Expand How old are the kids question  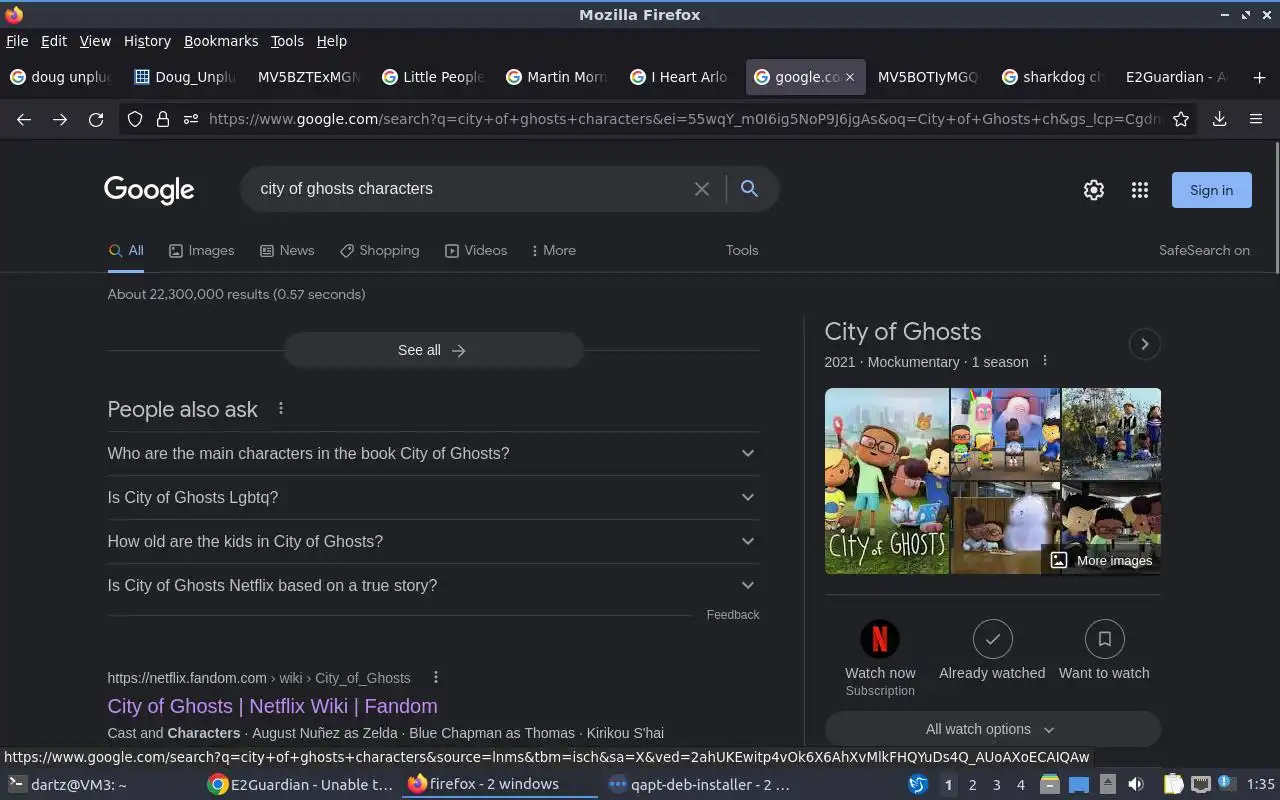click(x=433, y=541)
